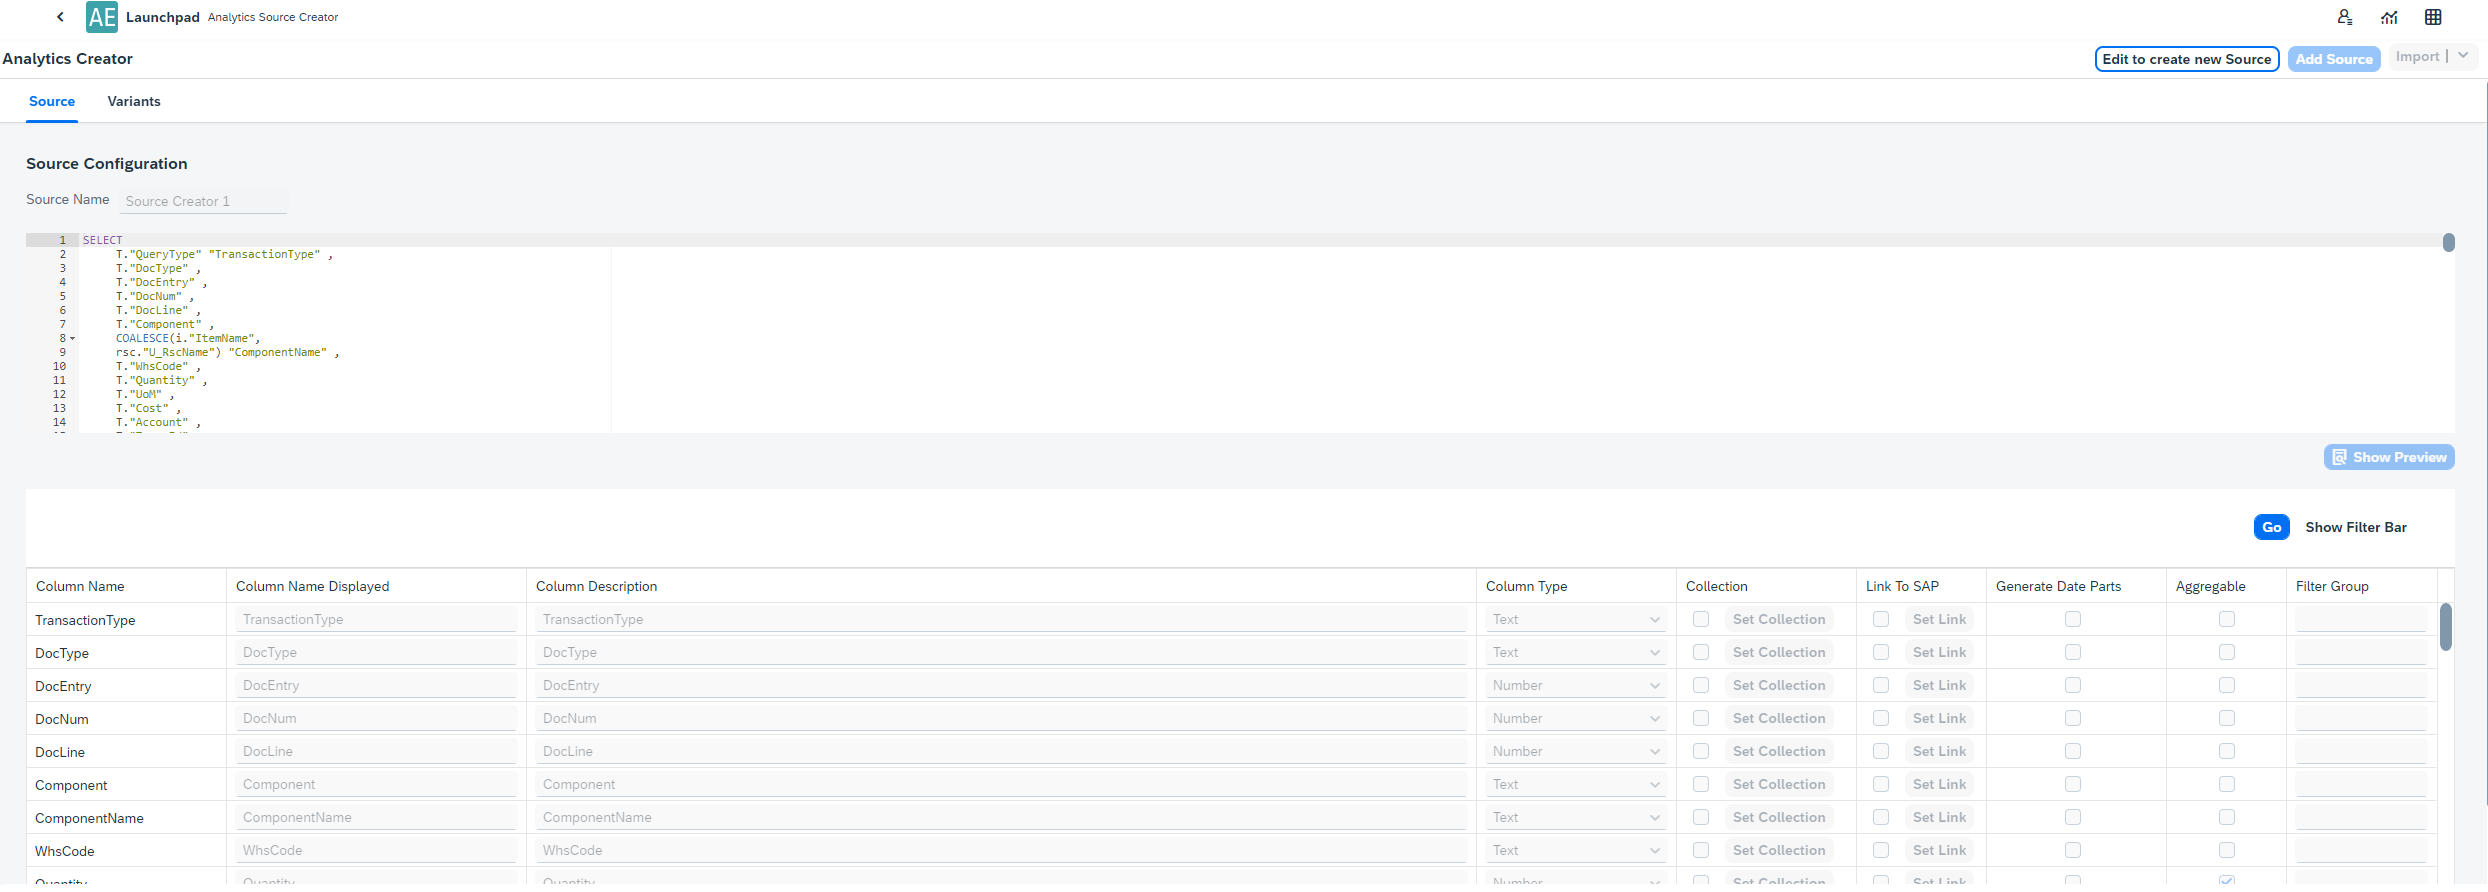
Task: Click Set Link for ComponentName
Action: click(x=1939, y=818)
